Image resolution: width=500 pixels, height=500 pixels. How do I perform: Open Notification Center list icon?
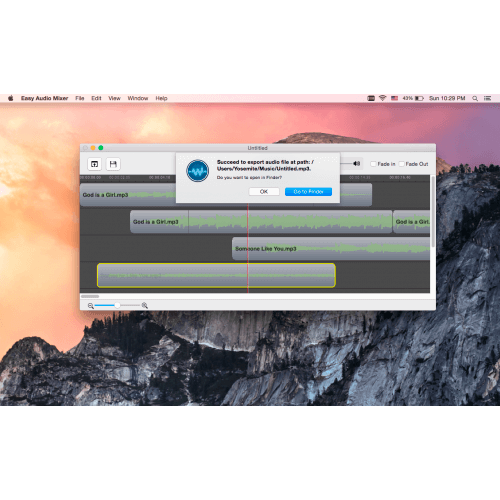(x=488, y=98)
